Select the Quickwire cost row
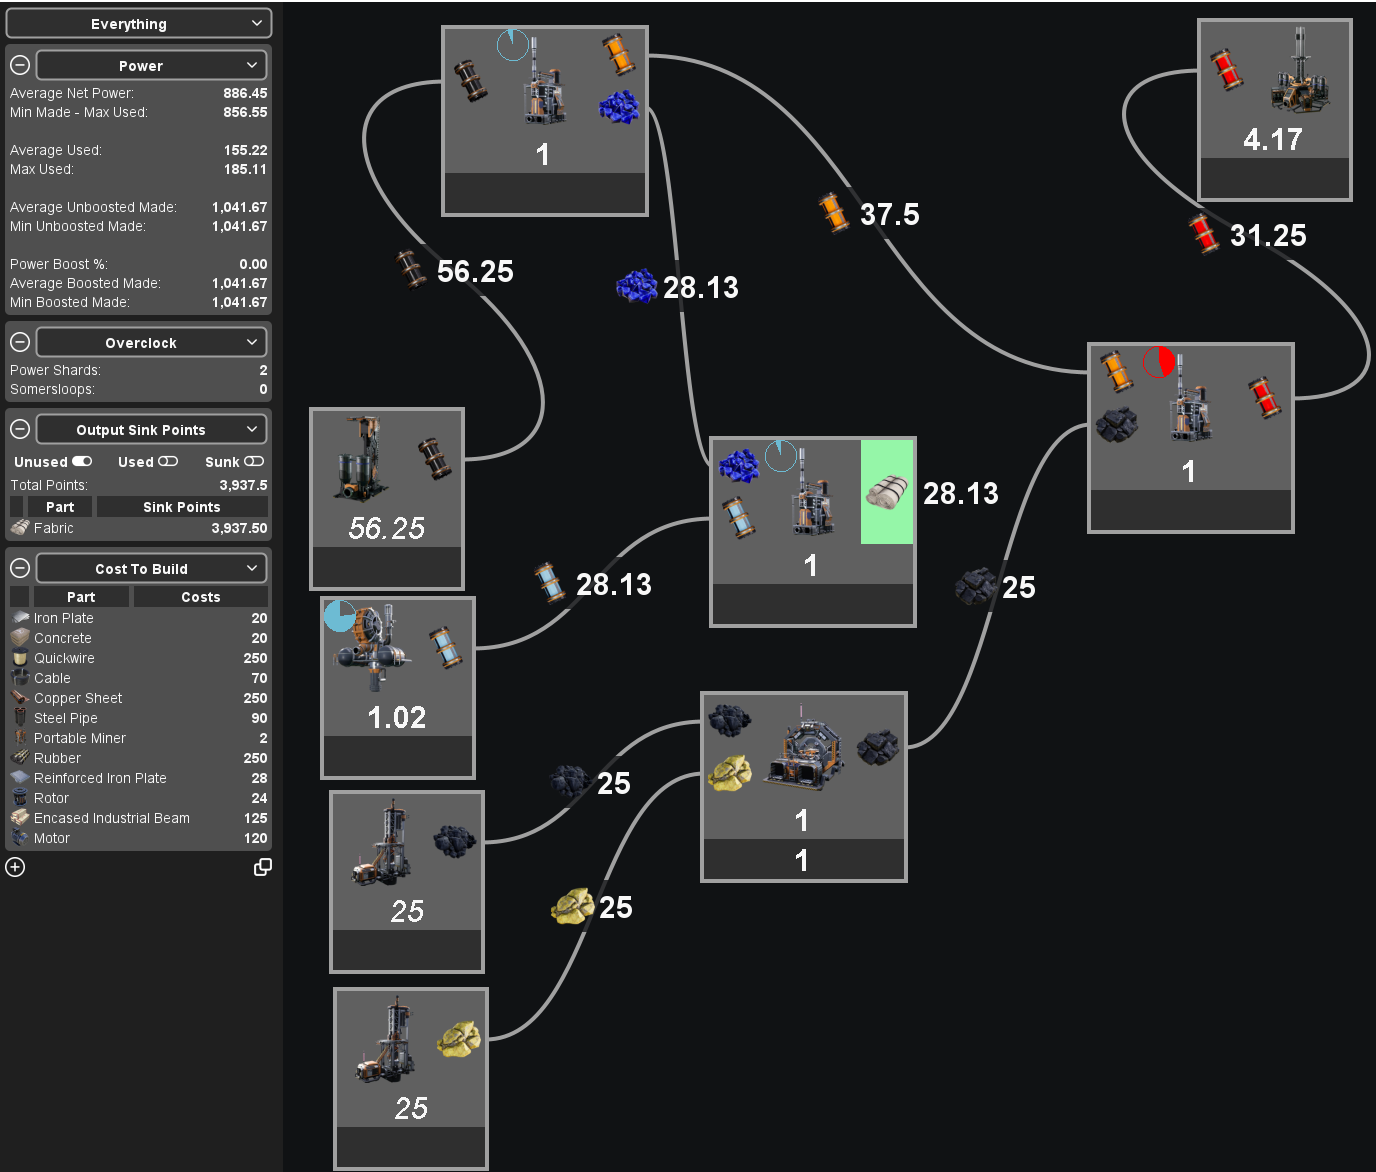1376x1172 pixels. click(x=139, y=658)
